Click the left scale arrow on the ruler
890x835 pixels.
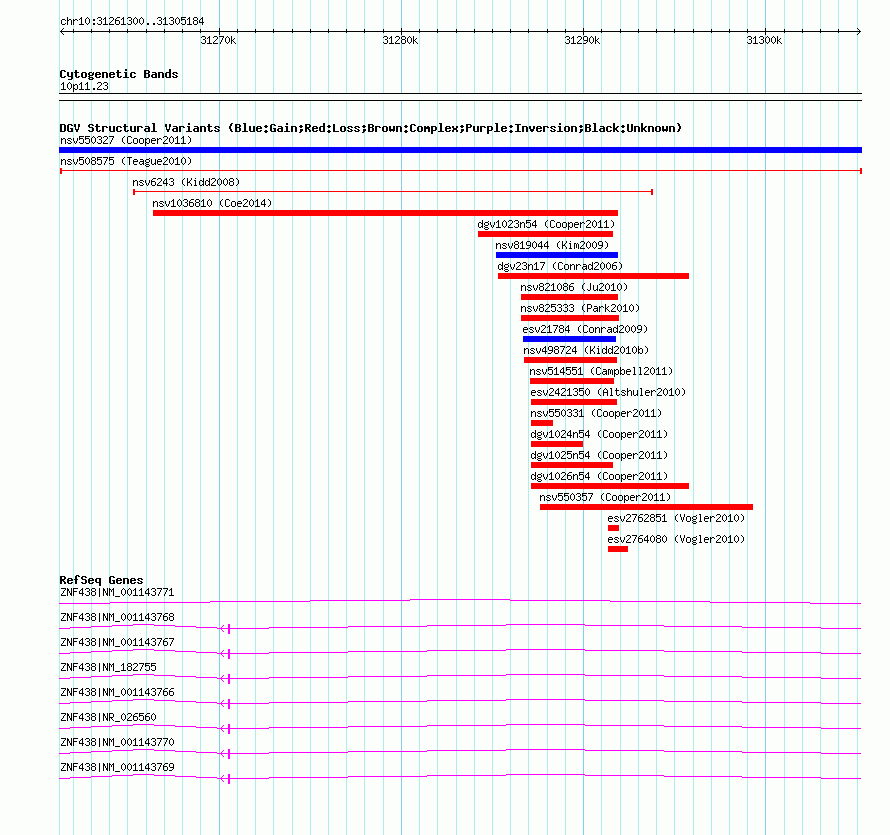pos(62,32)
